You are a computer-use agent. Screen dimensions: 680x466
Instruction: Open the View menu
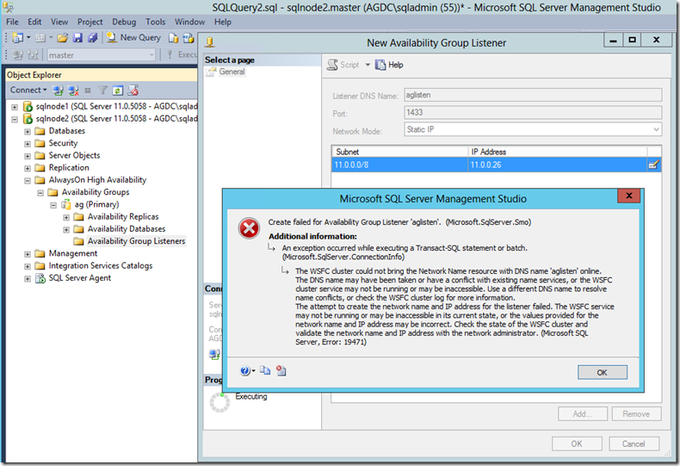(x=59, y=22)
